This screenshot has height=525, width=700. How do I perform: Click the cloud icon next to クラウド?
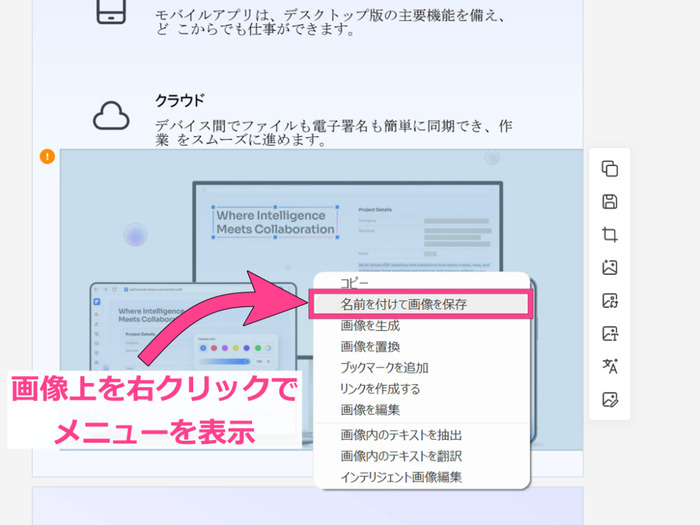pos(111,116)
